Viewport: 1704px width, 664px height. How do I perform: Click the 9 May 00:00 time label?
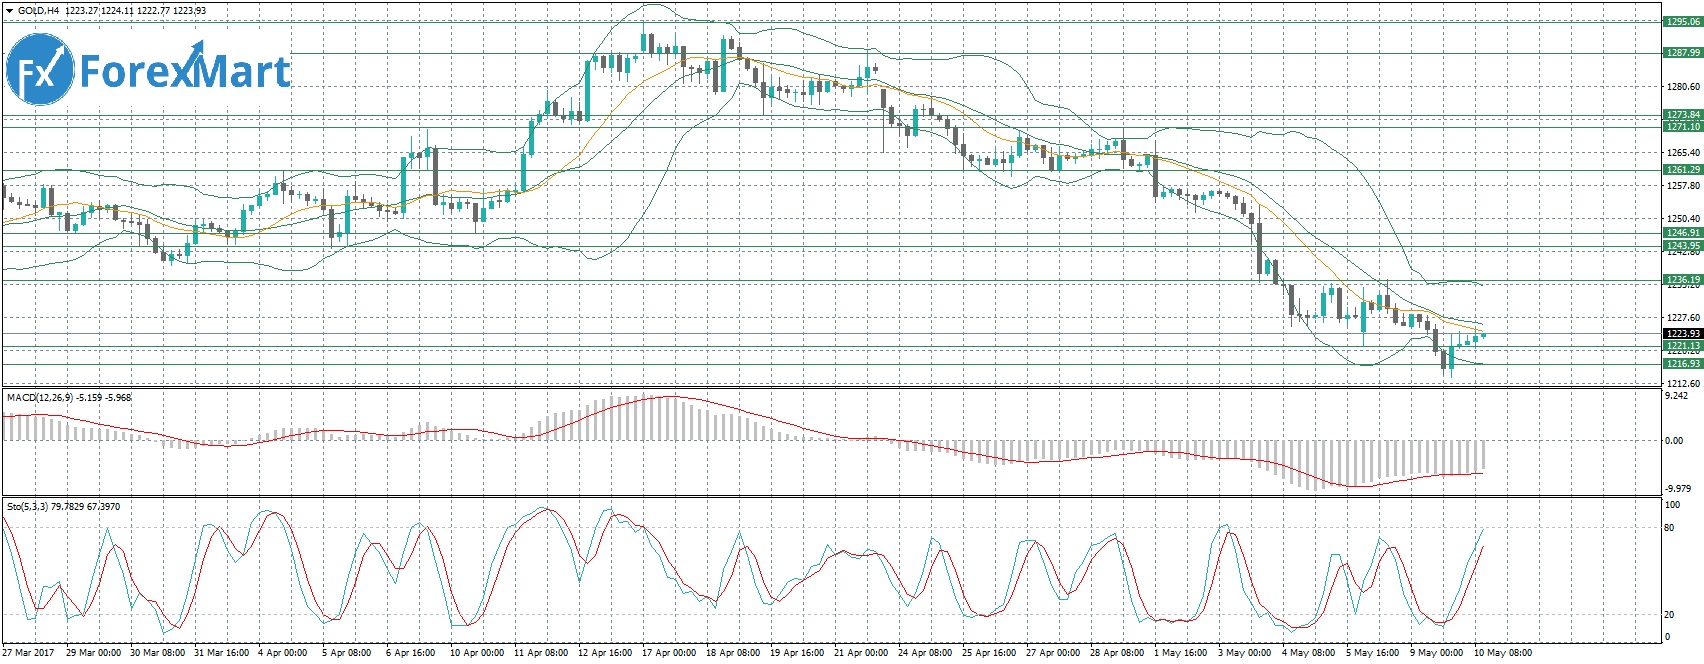pos(1437,653)
